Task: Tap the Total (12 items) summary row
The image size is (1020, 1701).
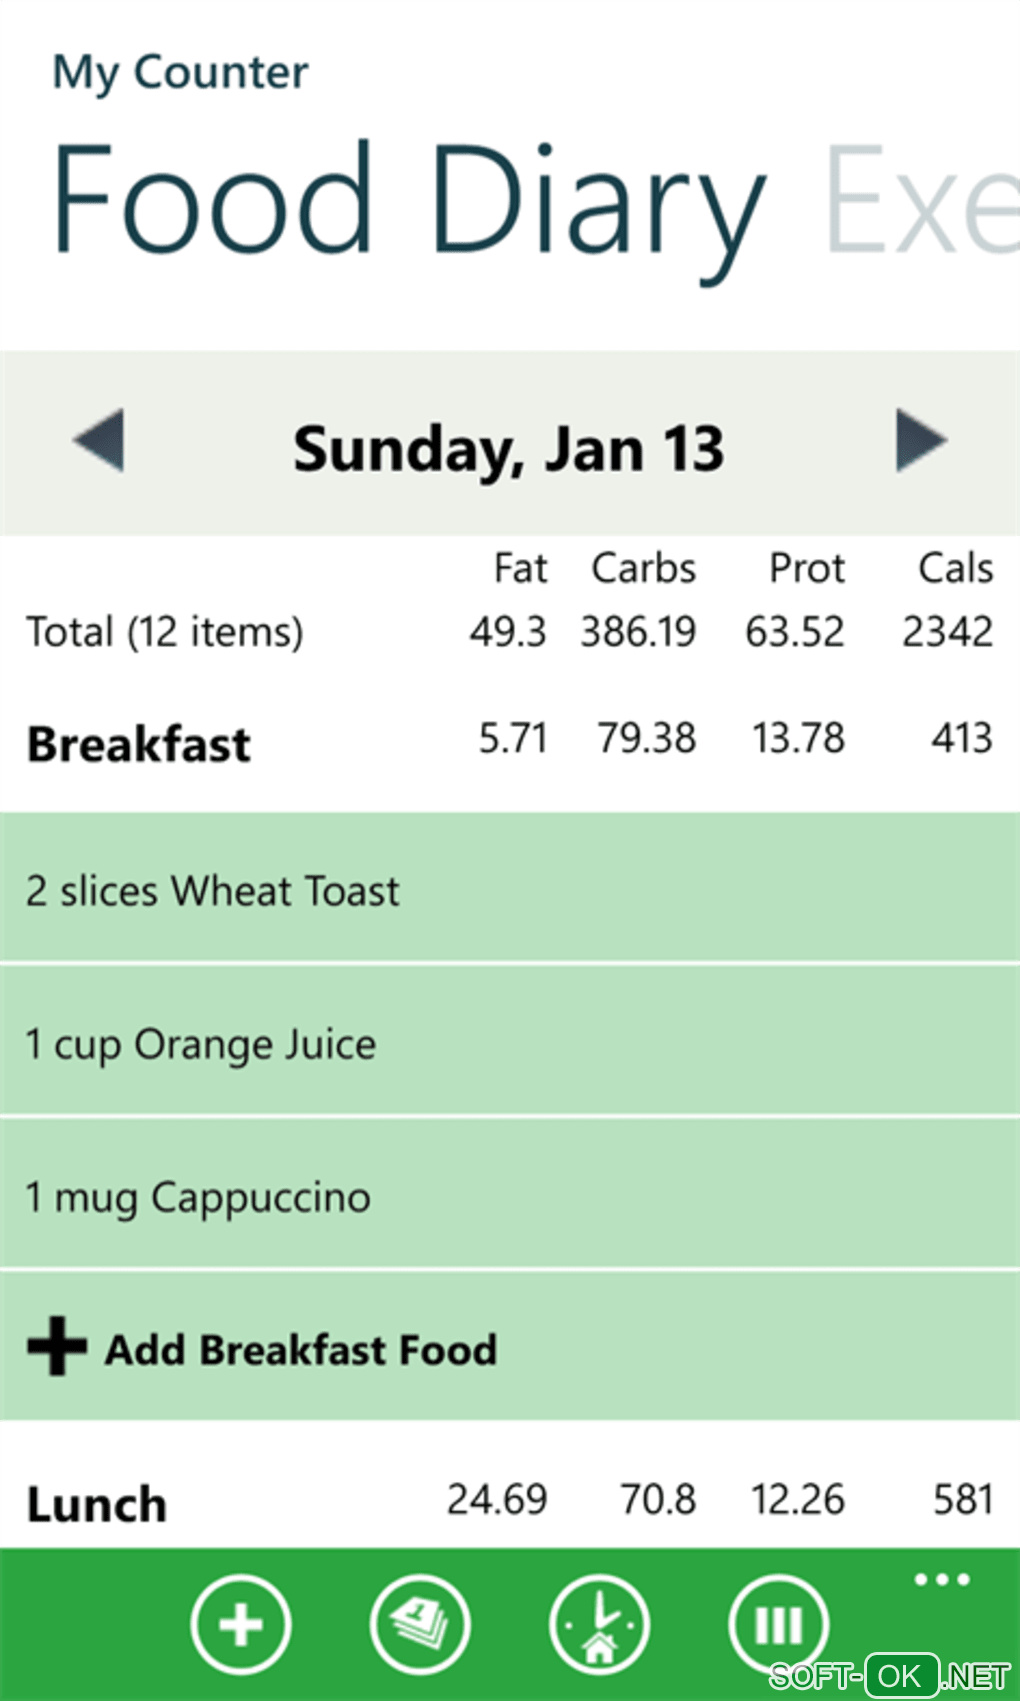Action: coord(165,632)
